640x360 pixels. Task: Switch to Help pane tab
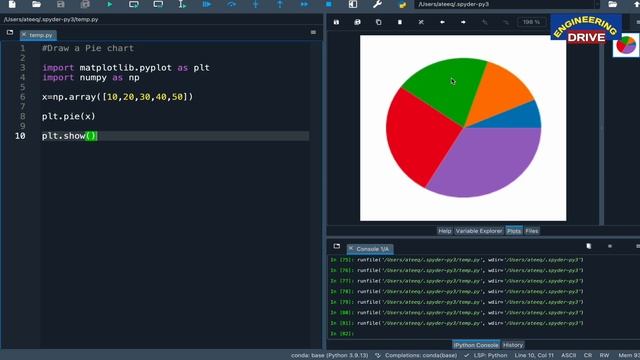click(444, 231)
